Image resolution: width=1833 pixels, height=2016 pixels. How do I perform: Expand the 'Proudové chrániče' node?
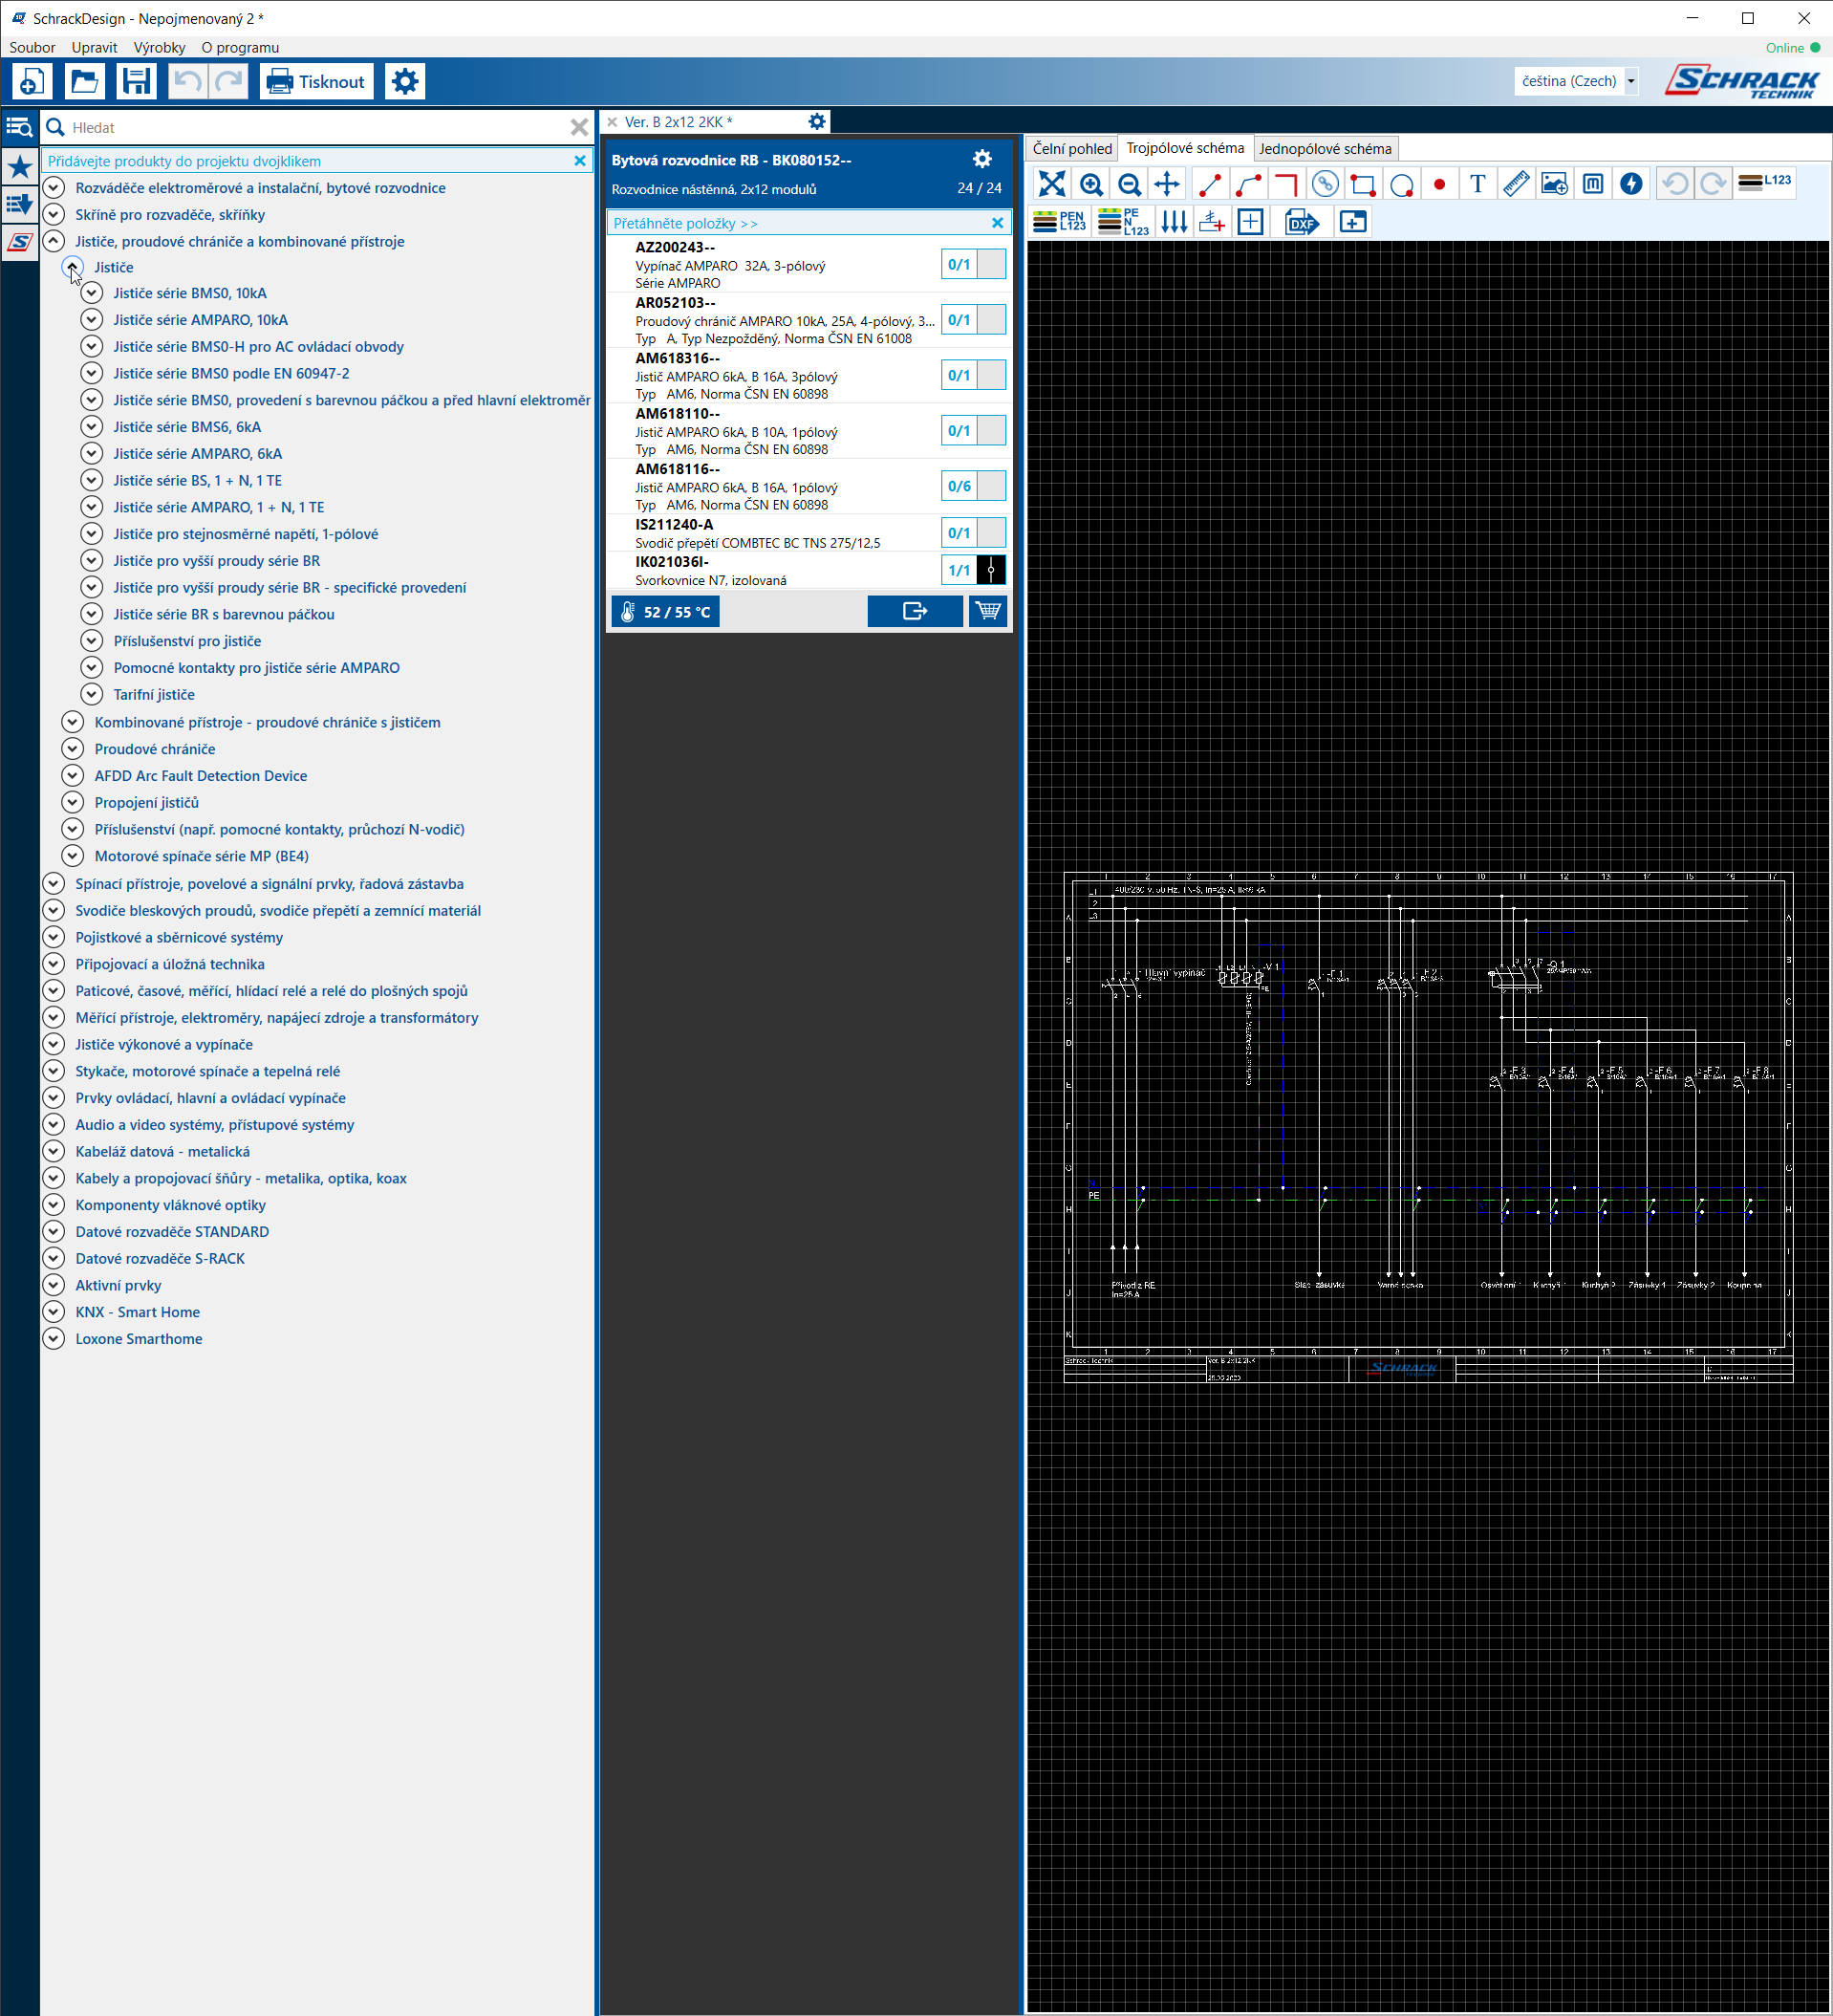72,749
